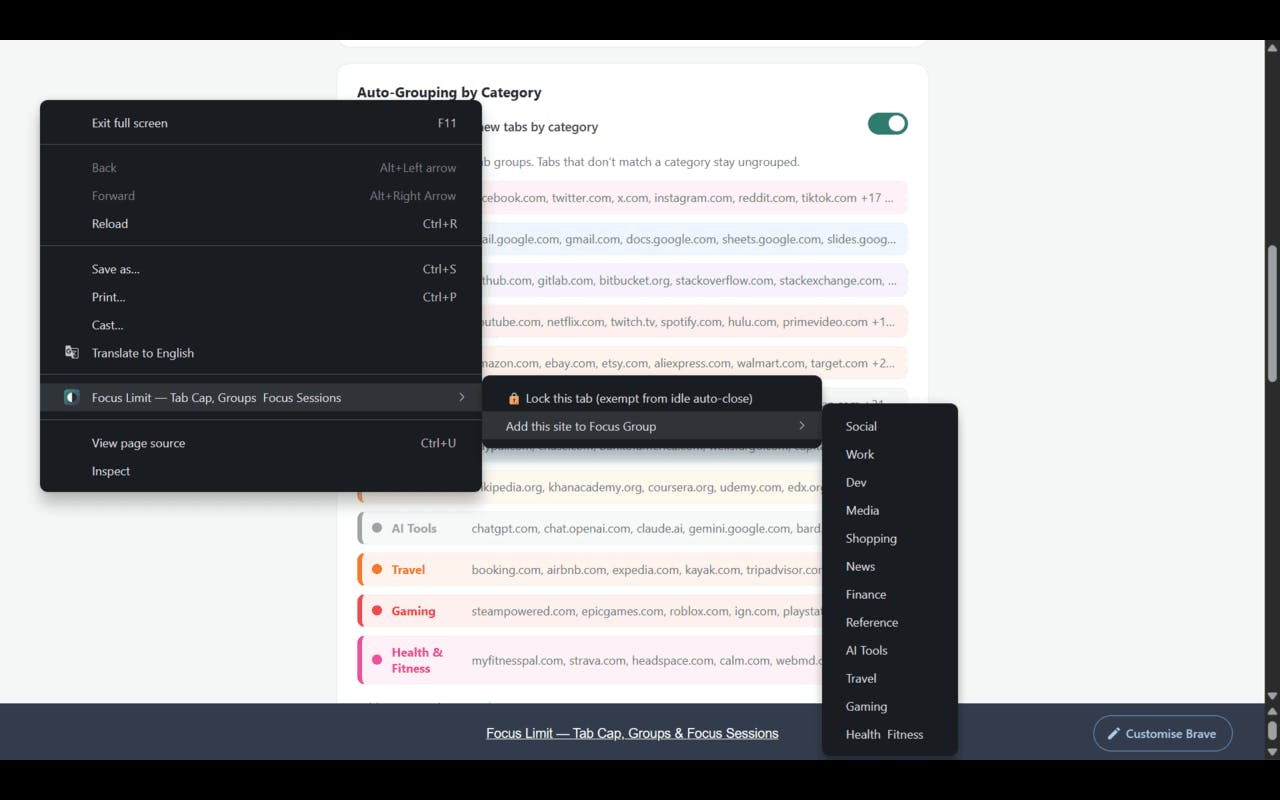Screen dimensions: 1280x800
Task: Open Cast... from the context menu
Action: pos(261,325)
